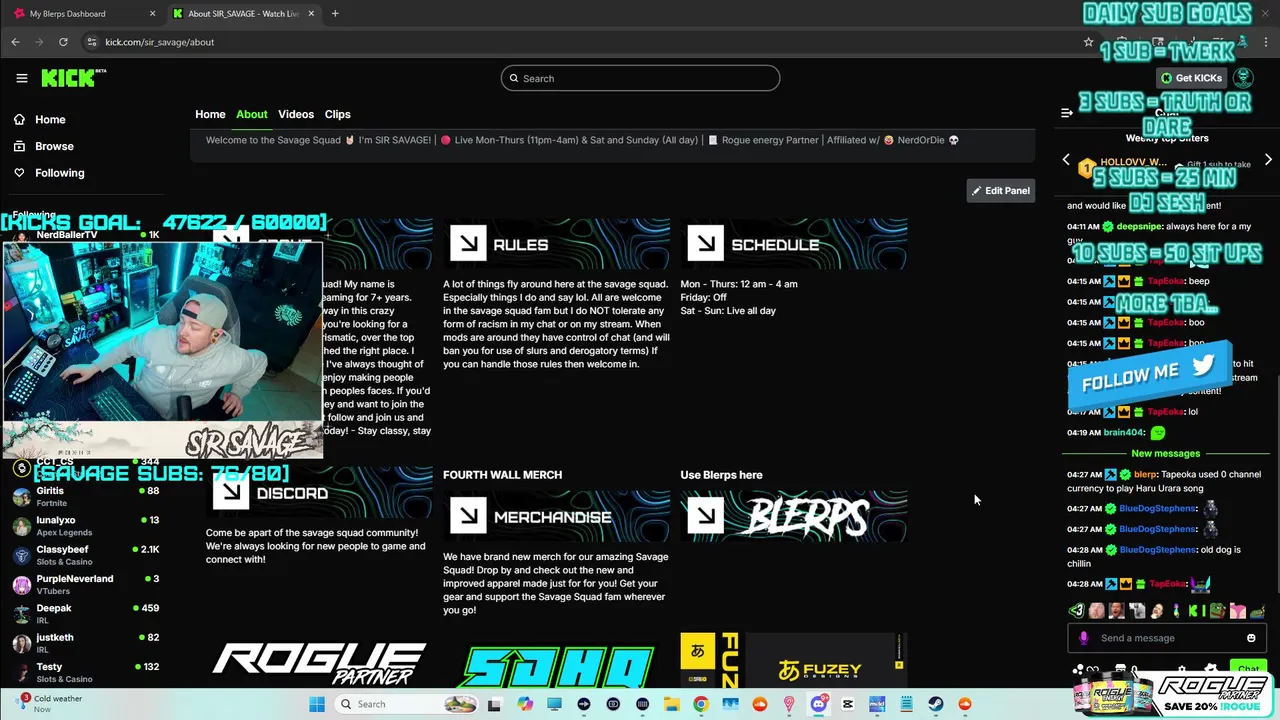Open the Videos channel tab
Image resolution: width=1280 pixels, height=720 pixels.
296,114
